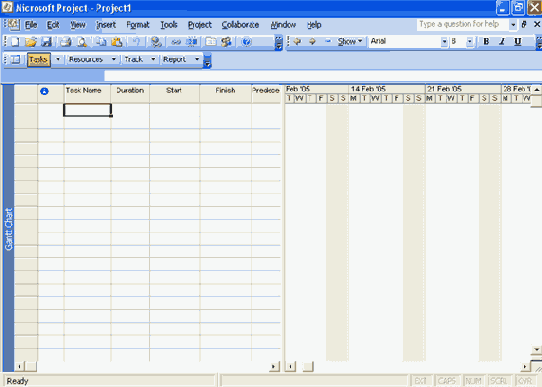The image size is (542, 387).
Task: Open the dropdown arrow next to Tasks
Action: click(58, 59)
